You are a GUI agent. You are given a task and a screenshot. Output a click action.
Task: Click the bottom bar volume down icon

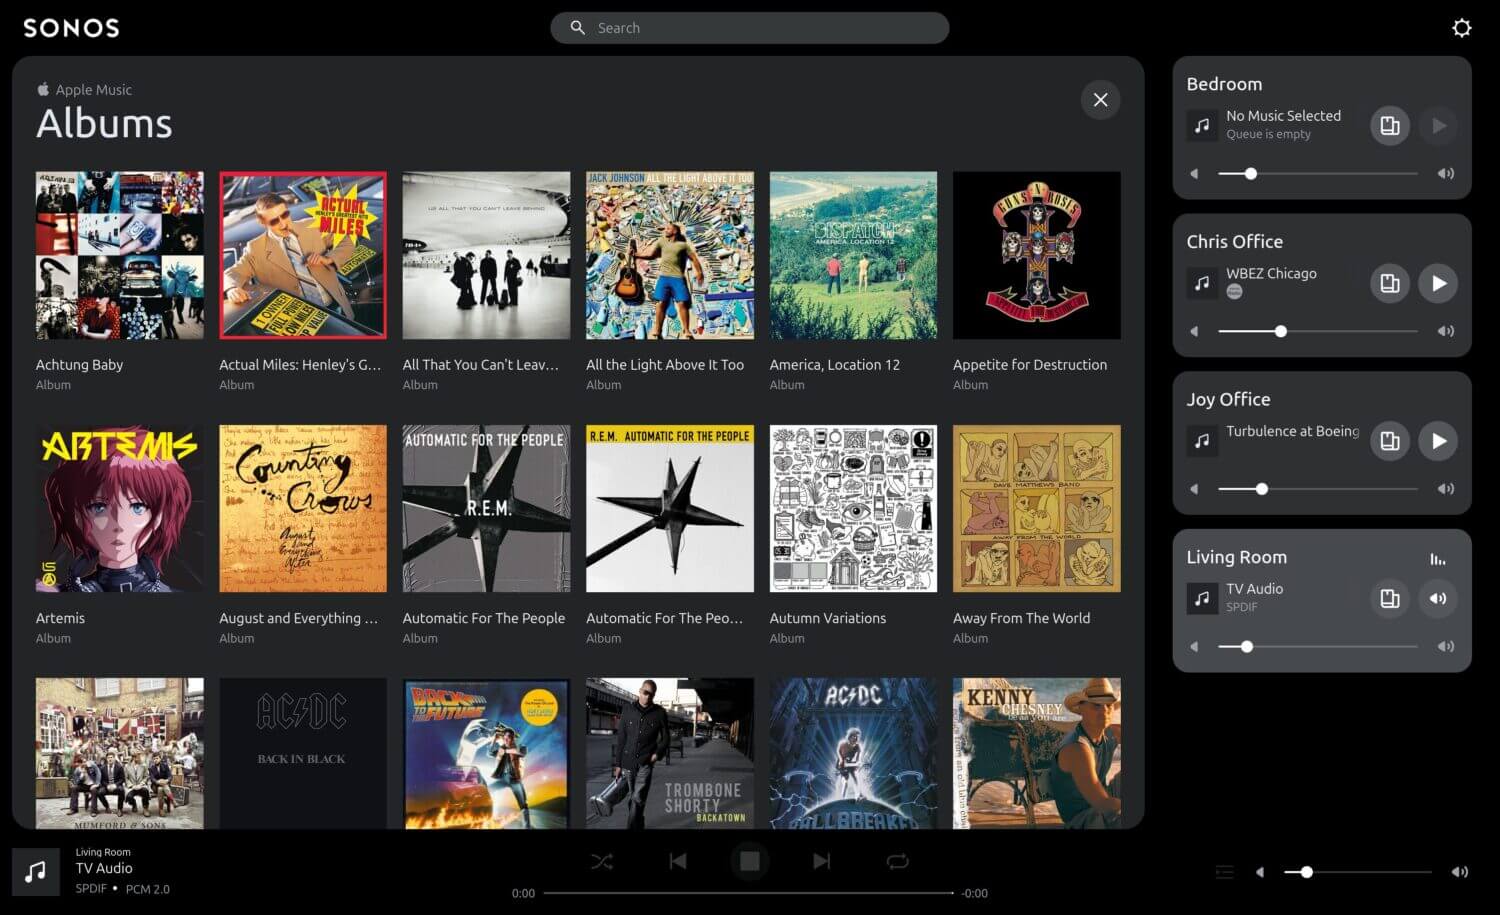coord(1260,872)
